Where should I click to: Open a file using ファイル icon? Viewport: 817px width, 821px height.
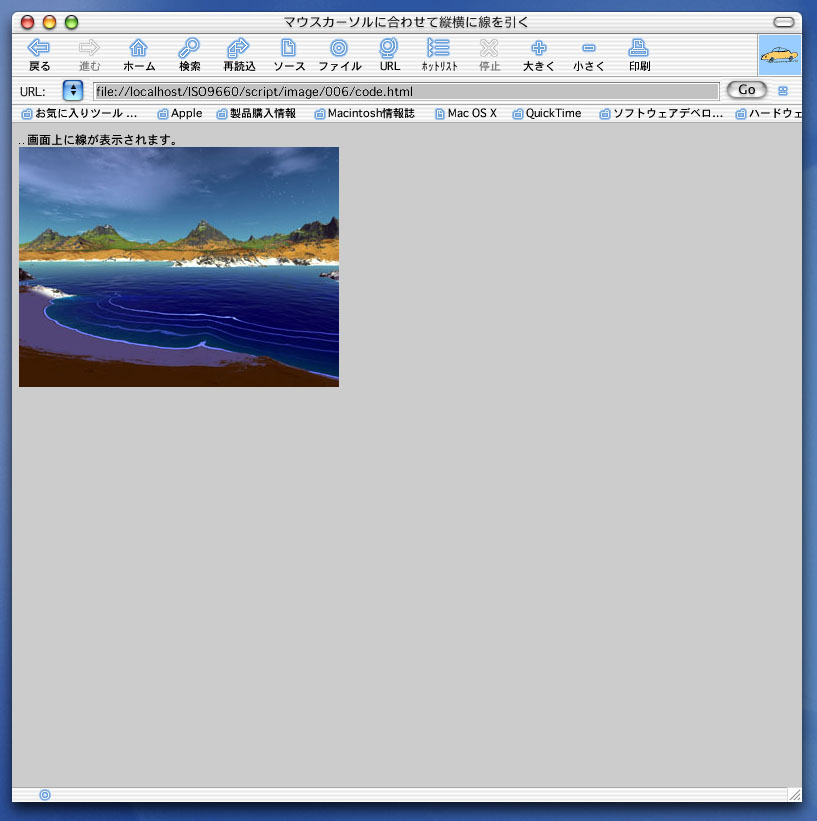tap(339, 54)
